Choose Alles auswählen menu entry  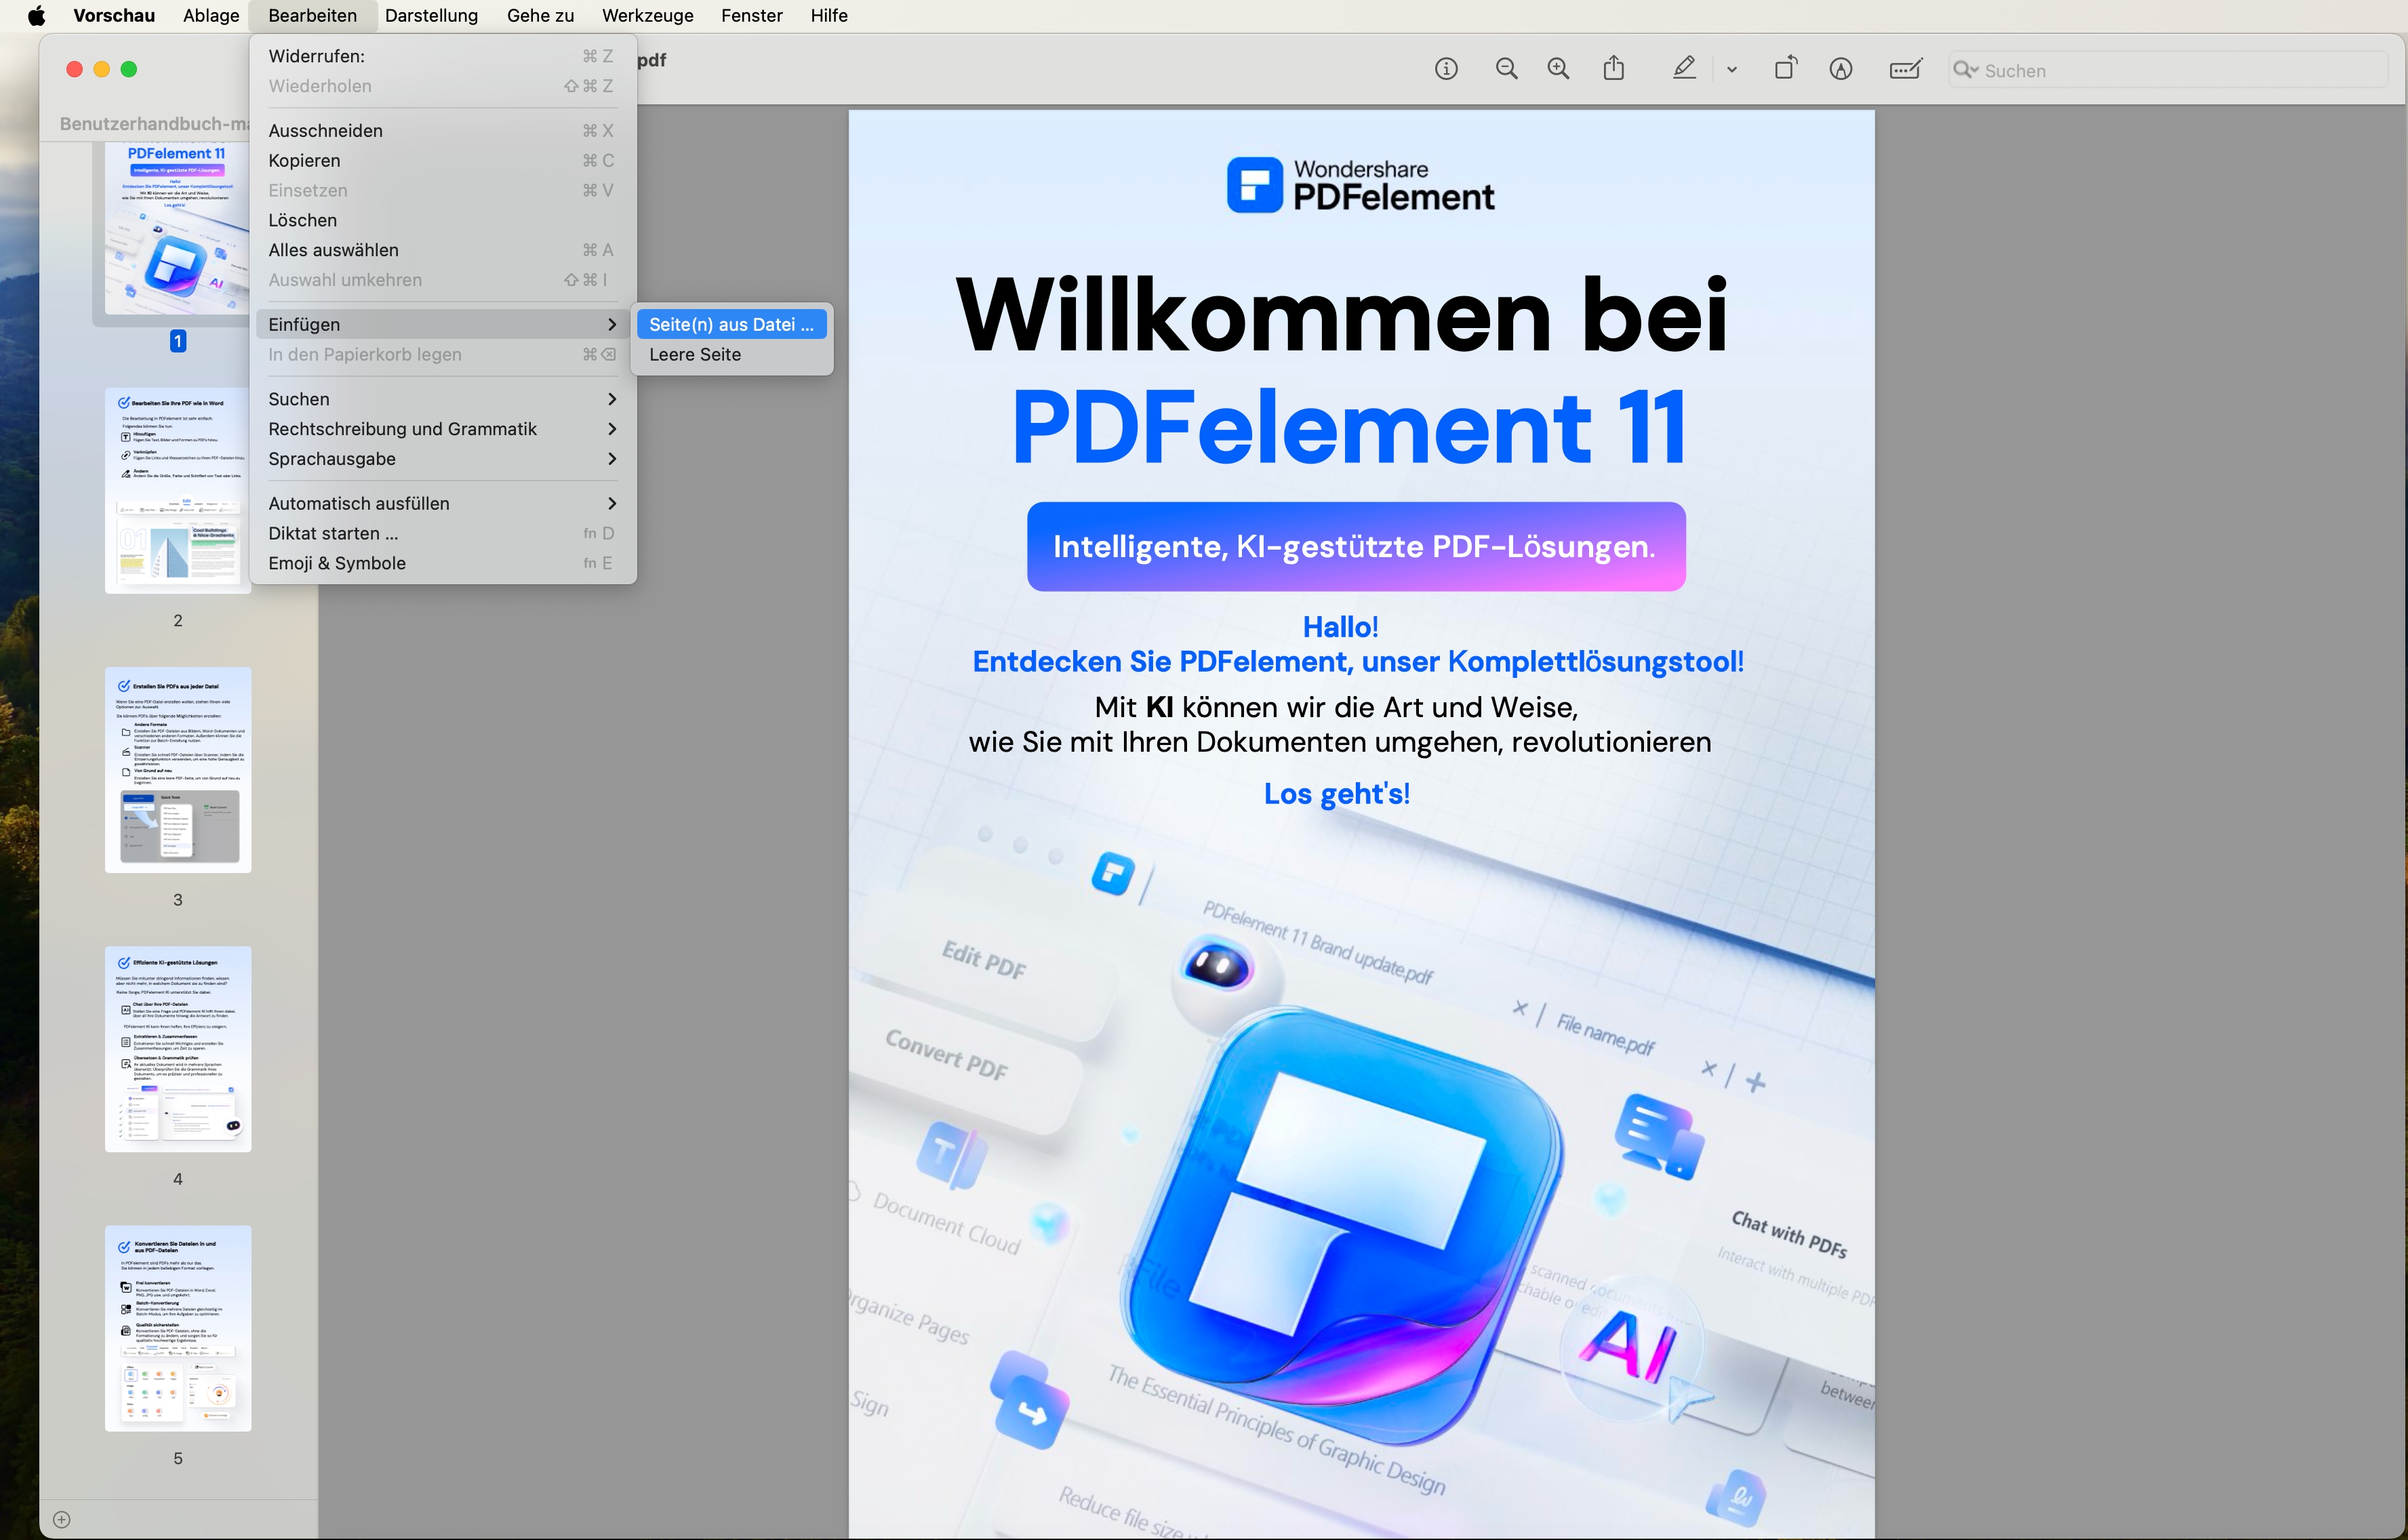click(442, 250)
